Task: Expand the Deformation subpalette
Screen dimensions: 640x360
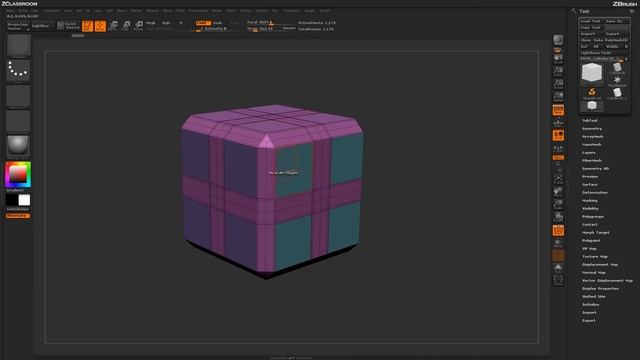Action: tap(595, 192)
